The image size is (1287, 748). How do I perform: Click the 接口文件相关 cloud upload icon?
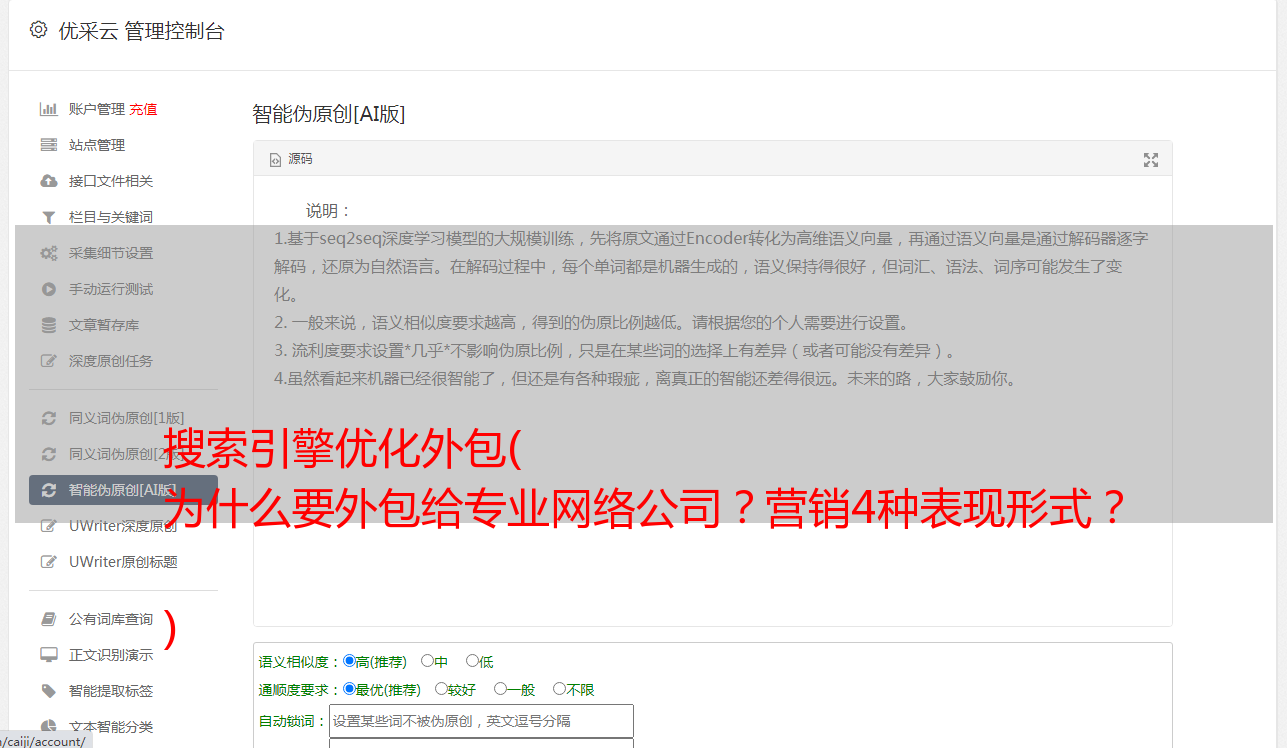point(48,181)
